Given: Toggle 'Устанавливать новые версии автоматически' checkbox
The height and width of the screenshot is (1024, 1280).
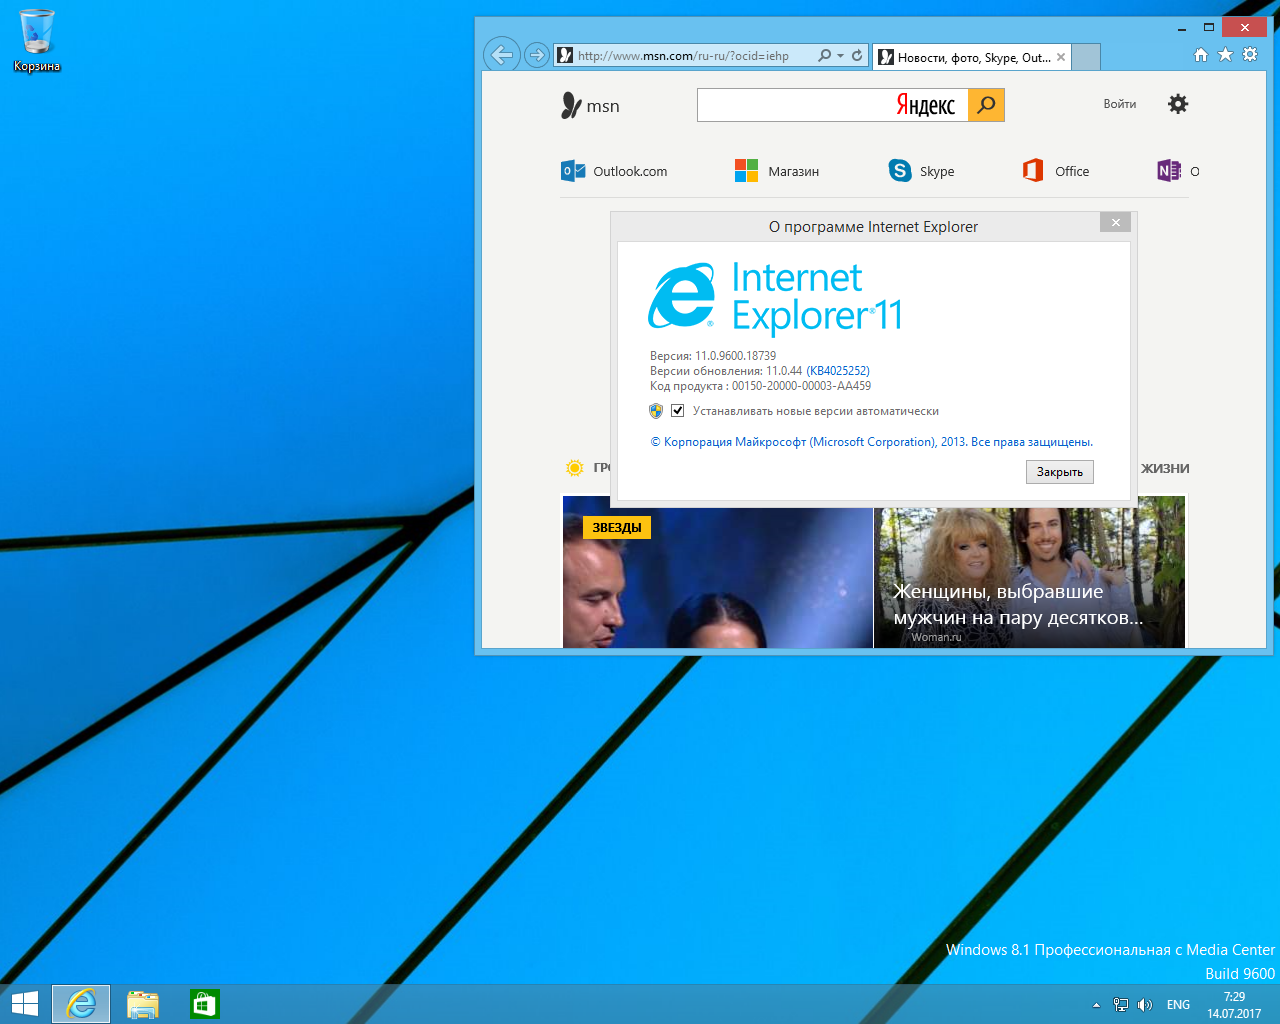Looking at the screenshot, I should [x=677, y=411].
